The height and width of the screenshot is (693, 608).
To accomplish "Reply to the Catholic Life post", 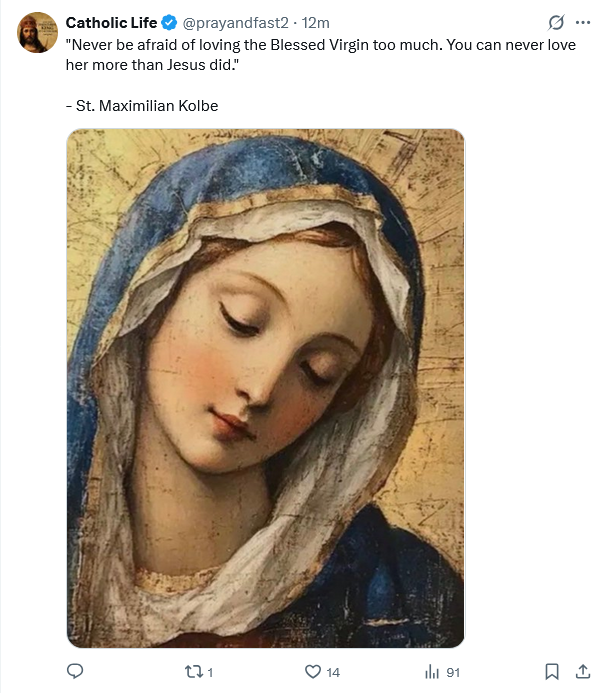I will (x=74, y=671).
